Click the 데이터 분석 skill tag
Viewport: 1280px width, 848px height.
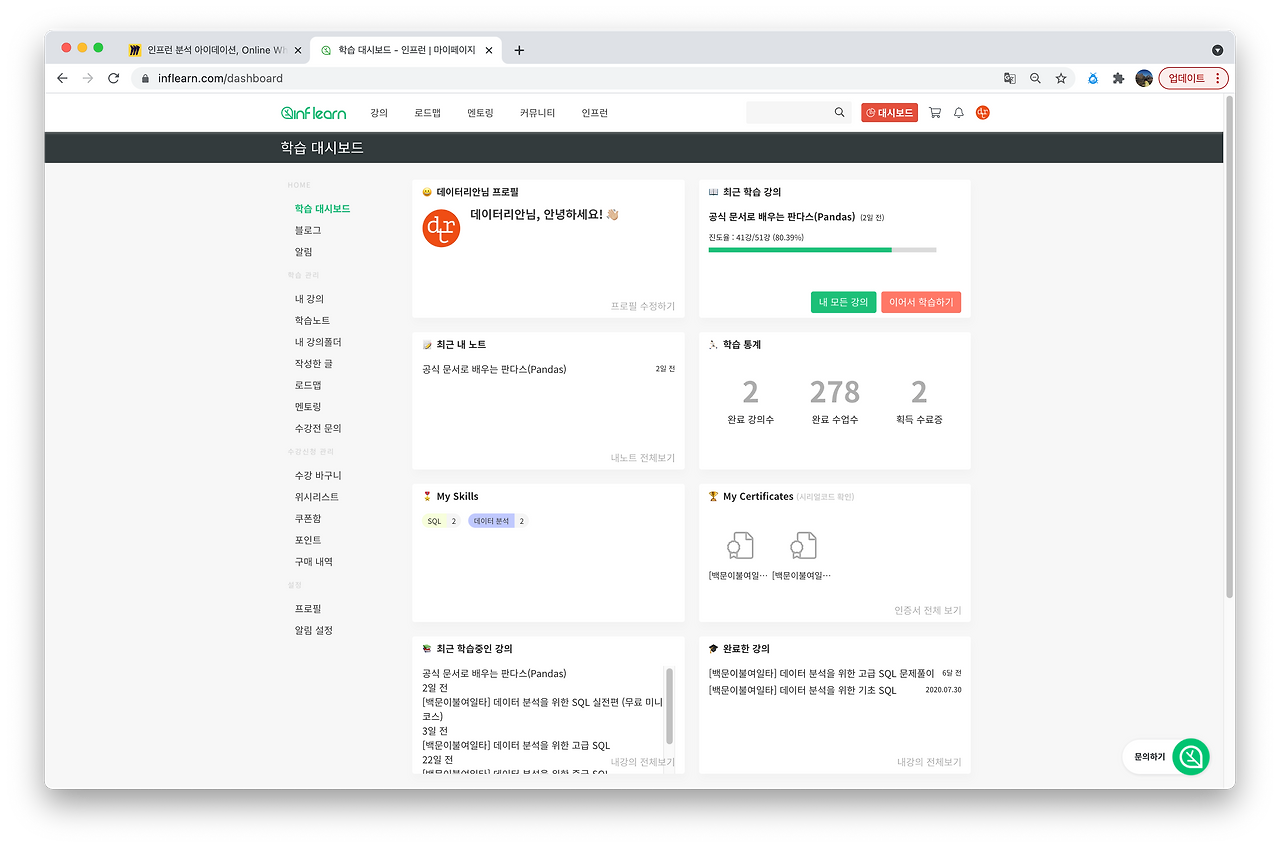pos(498,521)
